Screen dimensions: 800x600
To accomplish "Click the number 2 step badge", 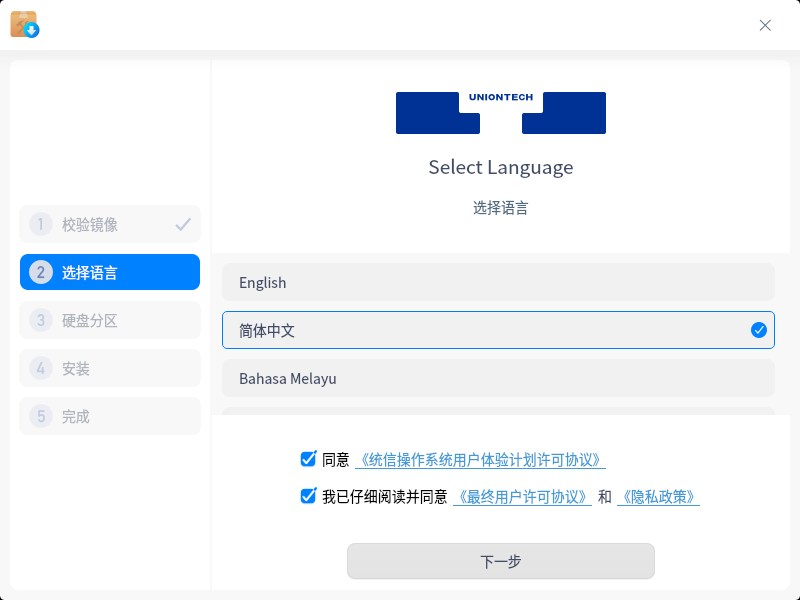I will click(x=41, y=272).
